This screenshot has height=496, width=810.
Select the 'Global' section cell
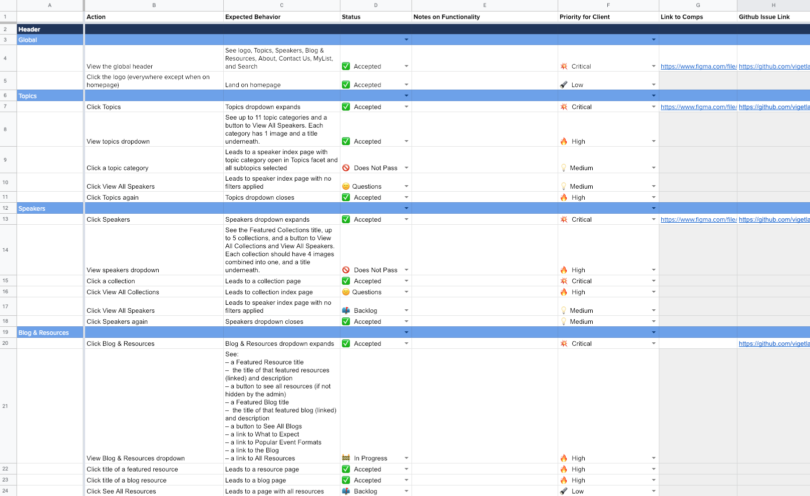[x=50, y=40]
